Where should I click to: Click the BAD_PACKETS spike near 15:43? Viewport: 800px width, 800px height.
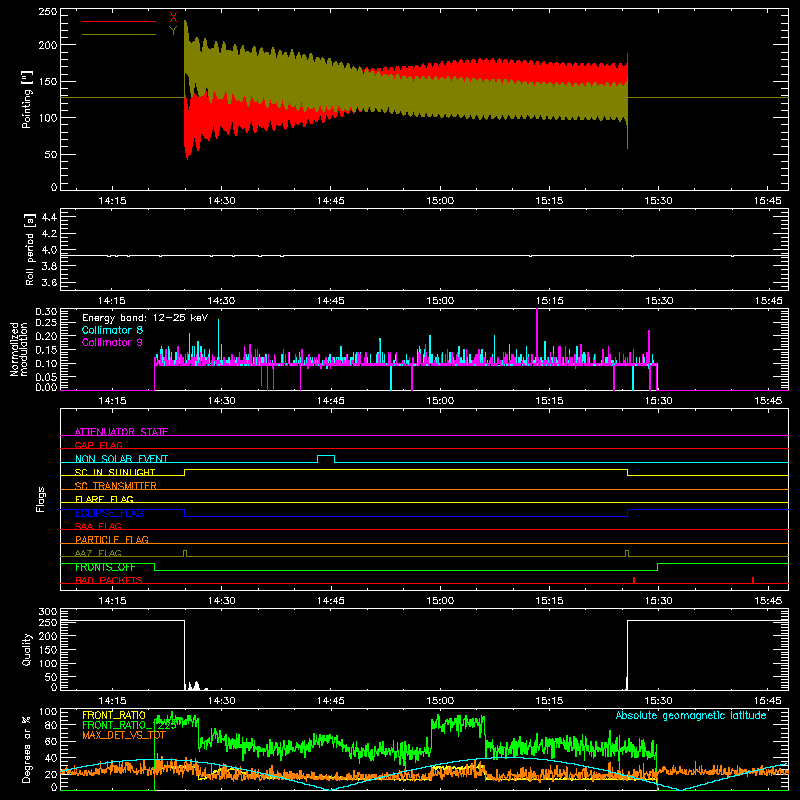pos(753,580)
